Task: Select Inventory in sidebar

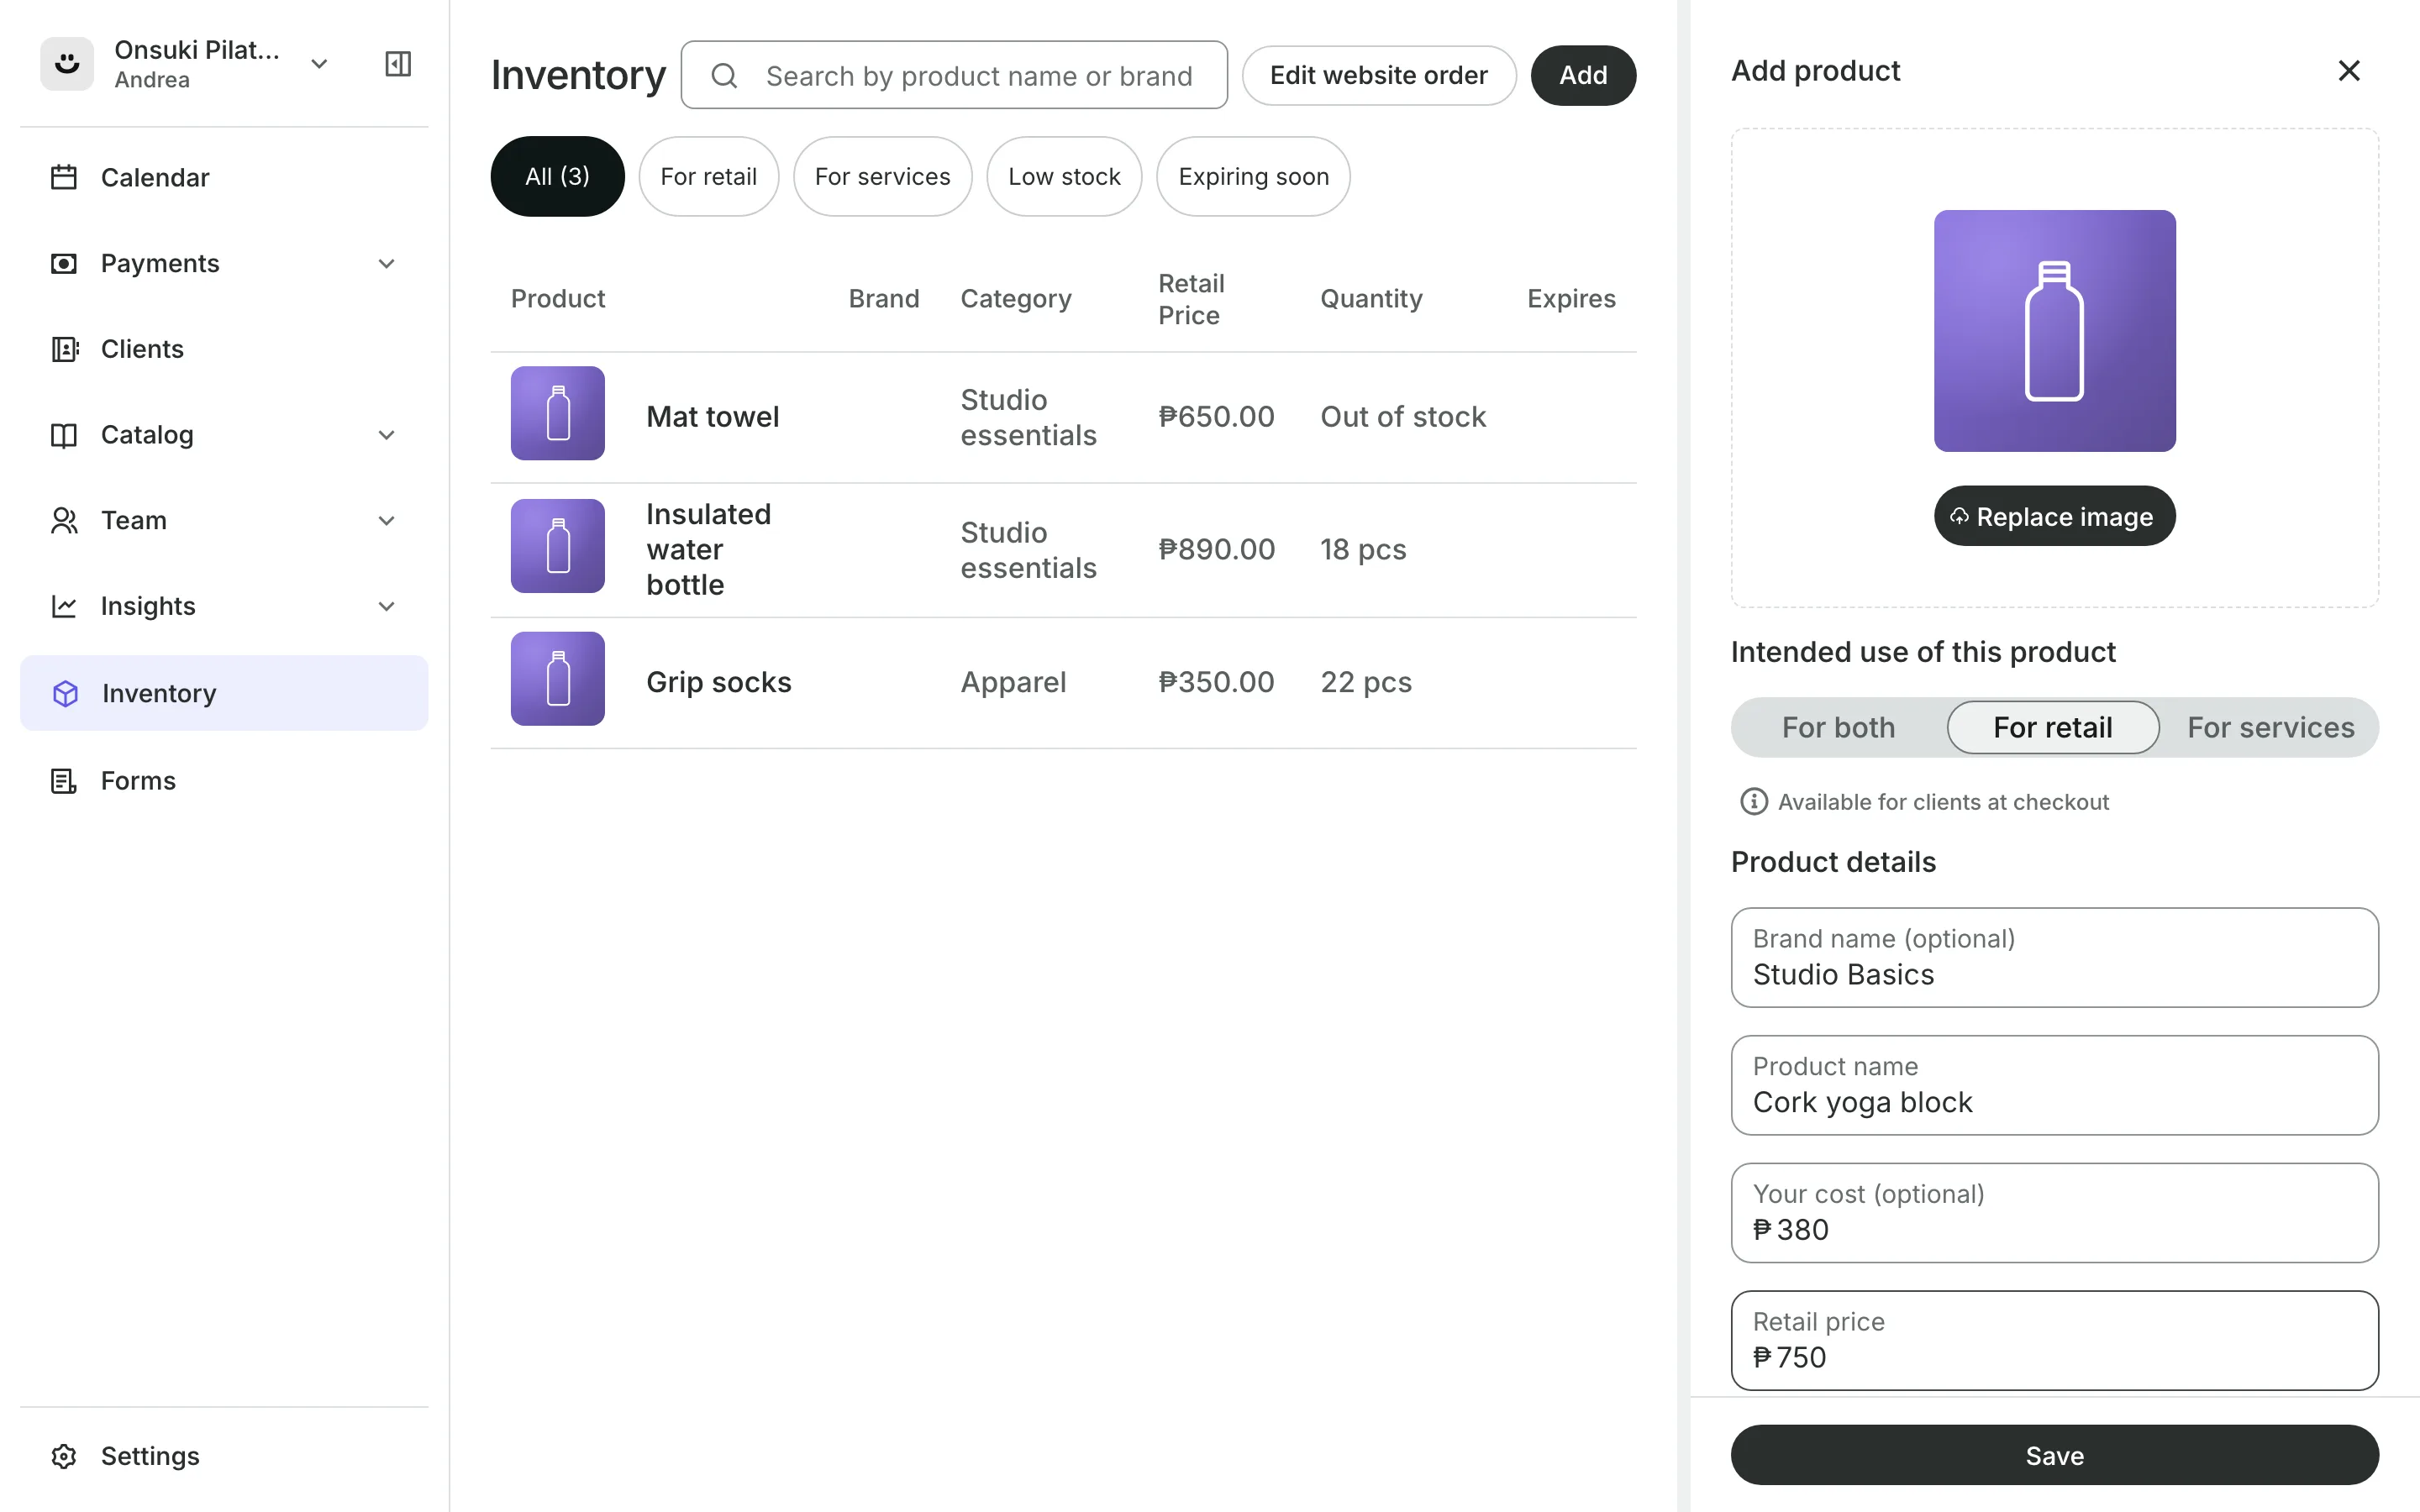Action: click(x=224, y=693)
